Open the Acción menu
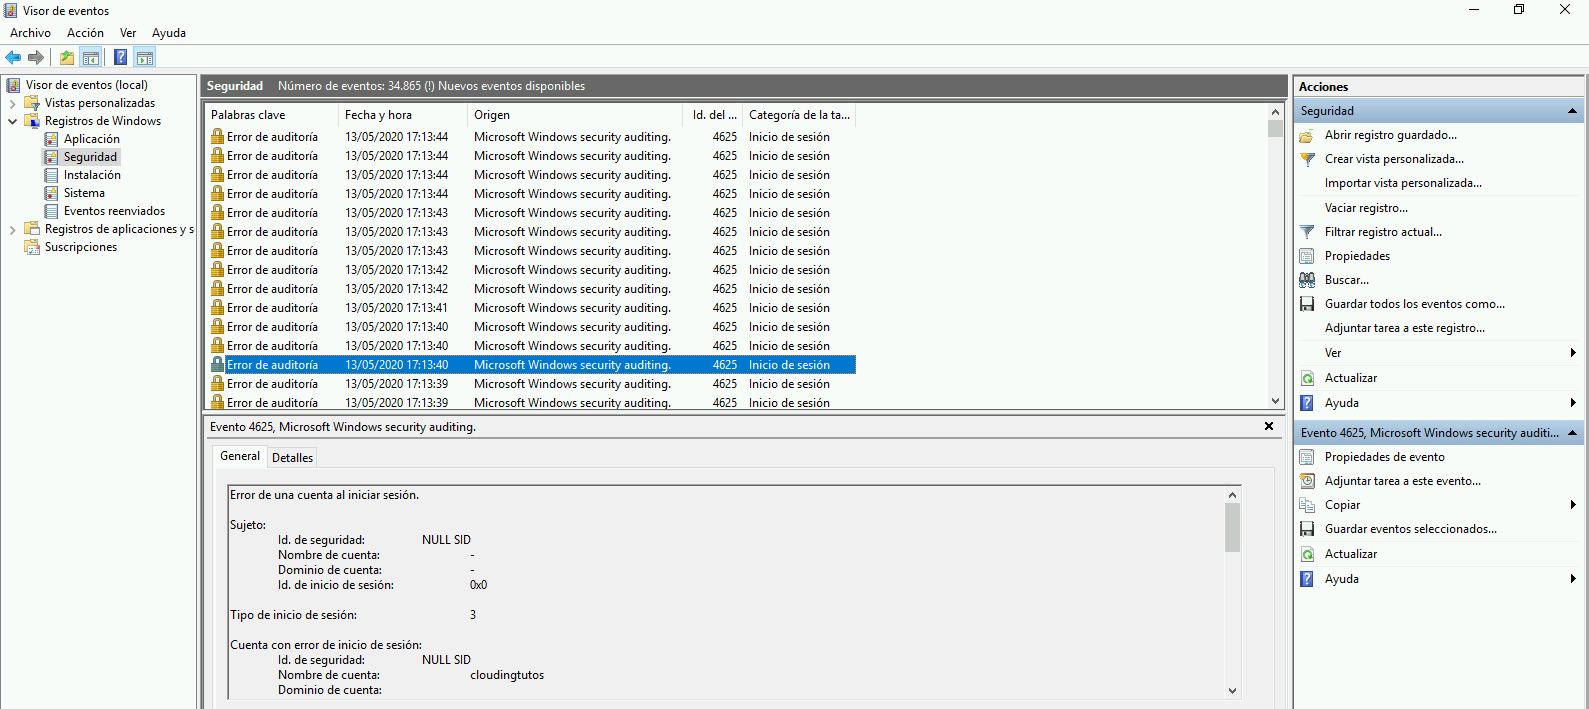The width and height of the screenshot is (1589, 709). click(85, 33)
